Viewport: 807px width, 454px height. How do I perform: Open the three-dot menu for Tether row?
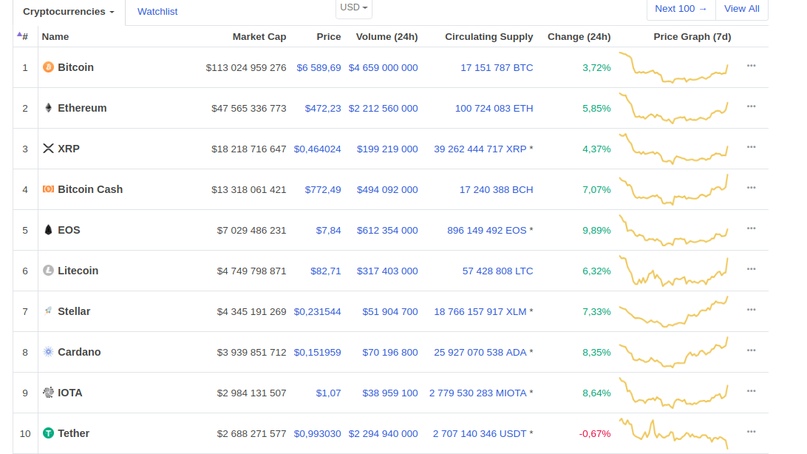751,432
